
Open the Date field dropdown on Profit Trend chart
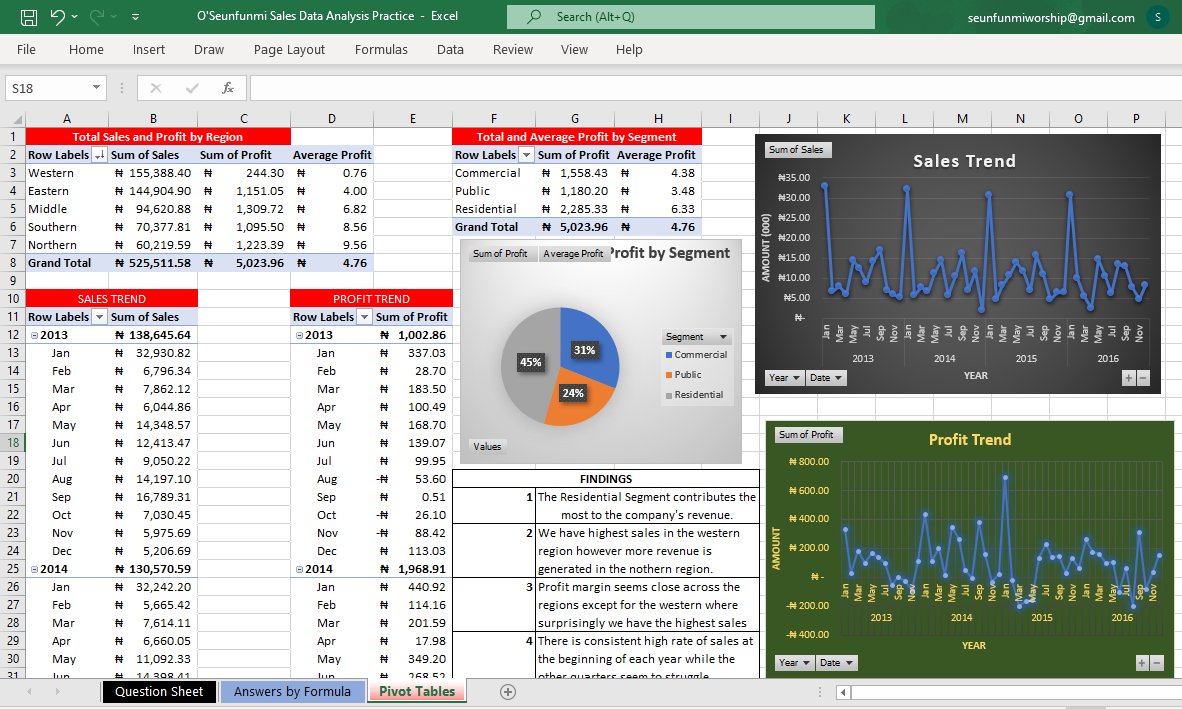837,662
